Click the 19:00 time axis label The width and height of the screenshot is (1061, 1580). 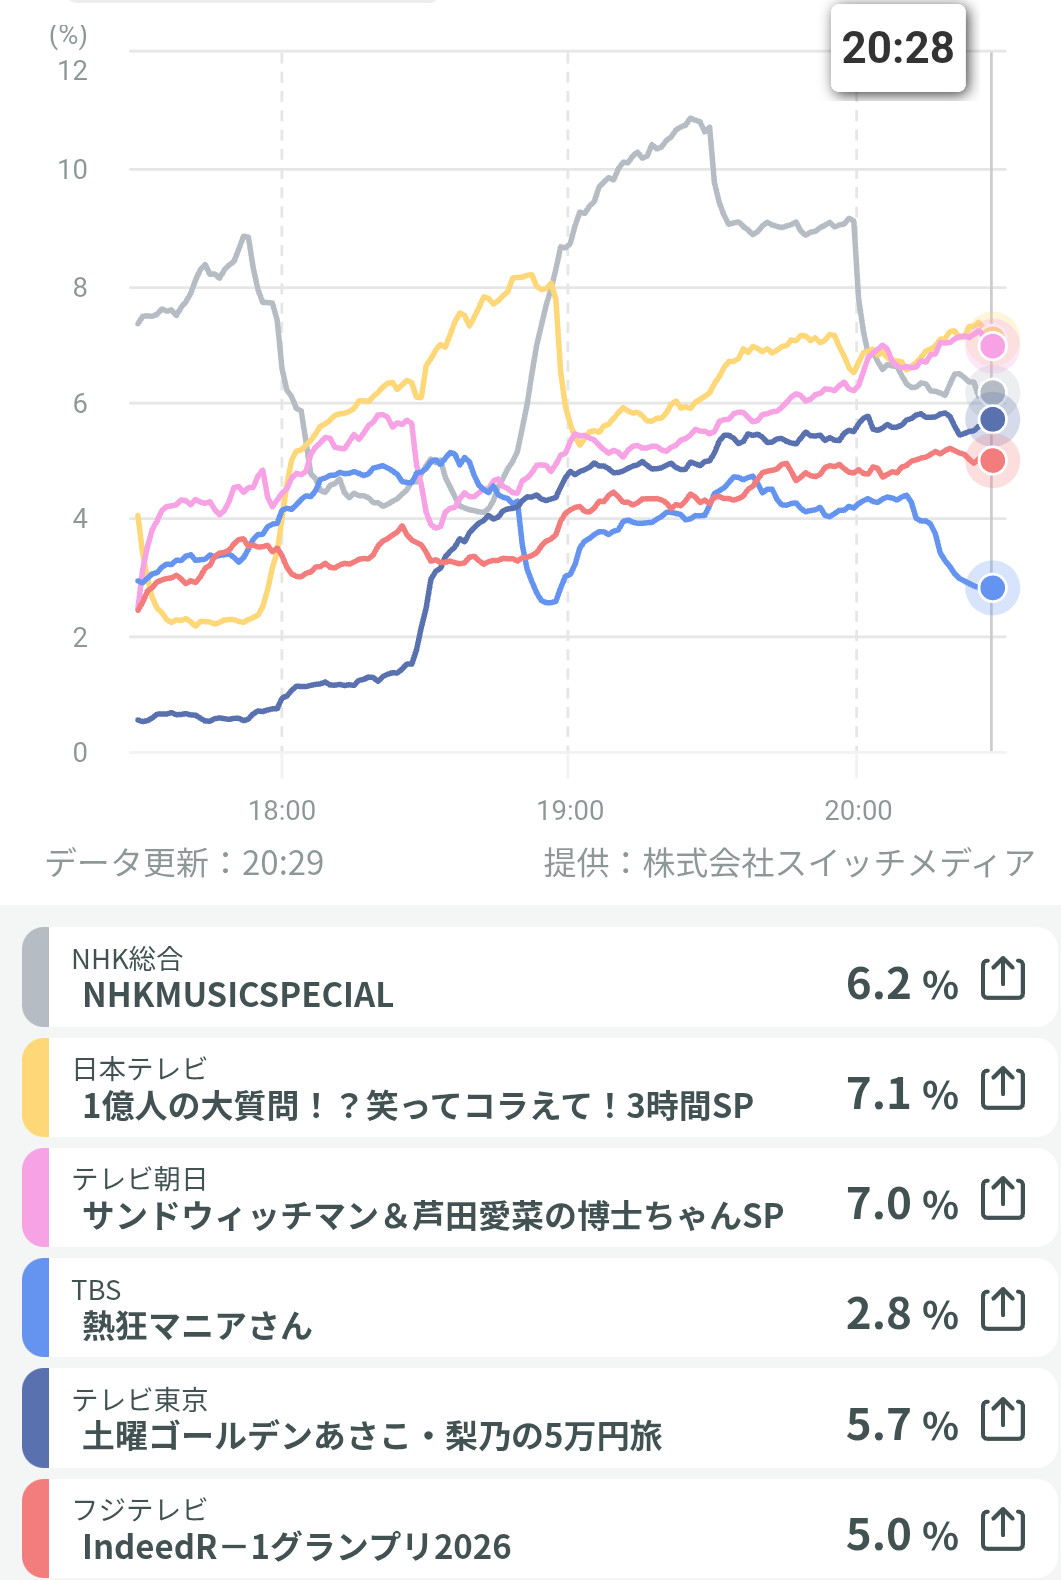(570, 810)
